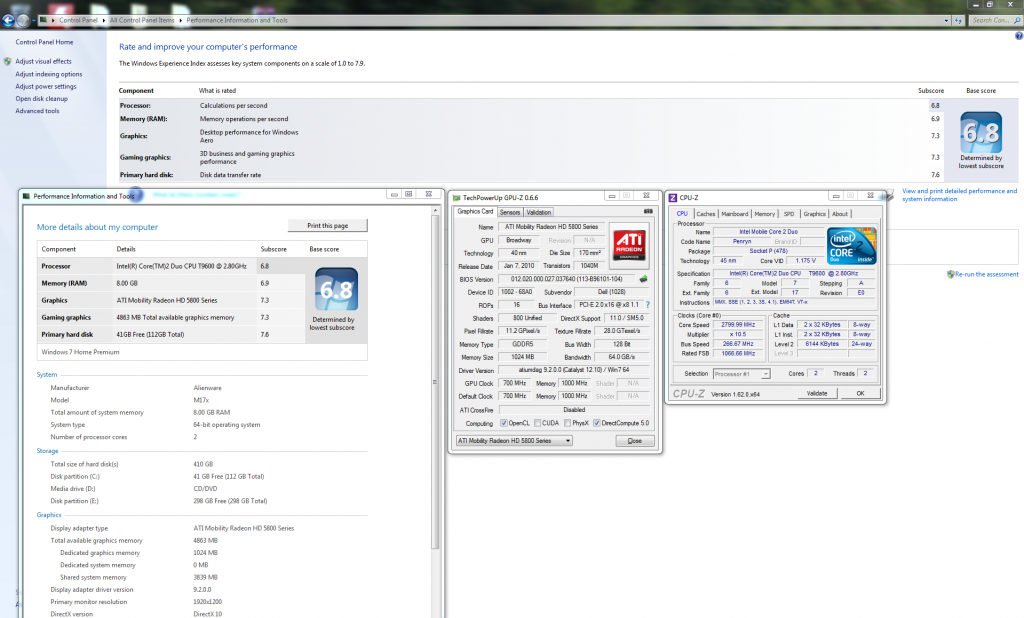Click the GPU-Z BIOS Version field

[x=566, y=279]
